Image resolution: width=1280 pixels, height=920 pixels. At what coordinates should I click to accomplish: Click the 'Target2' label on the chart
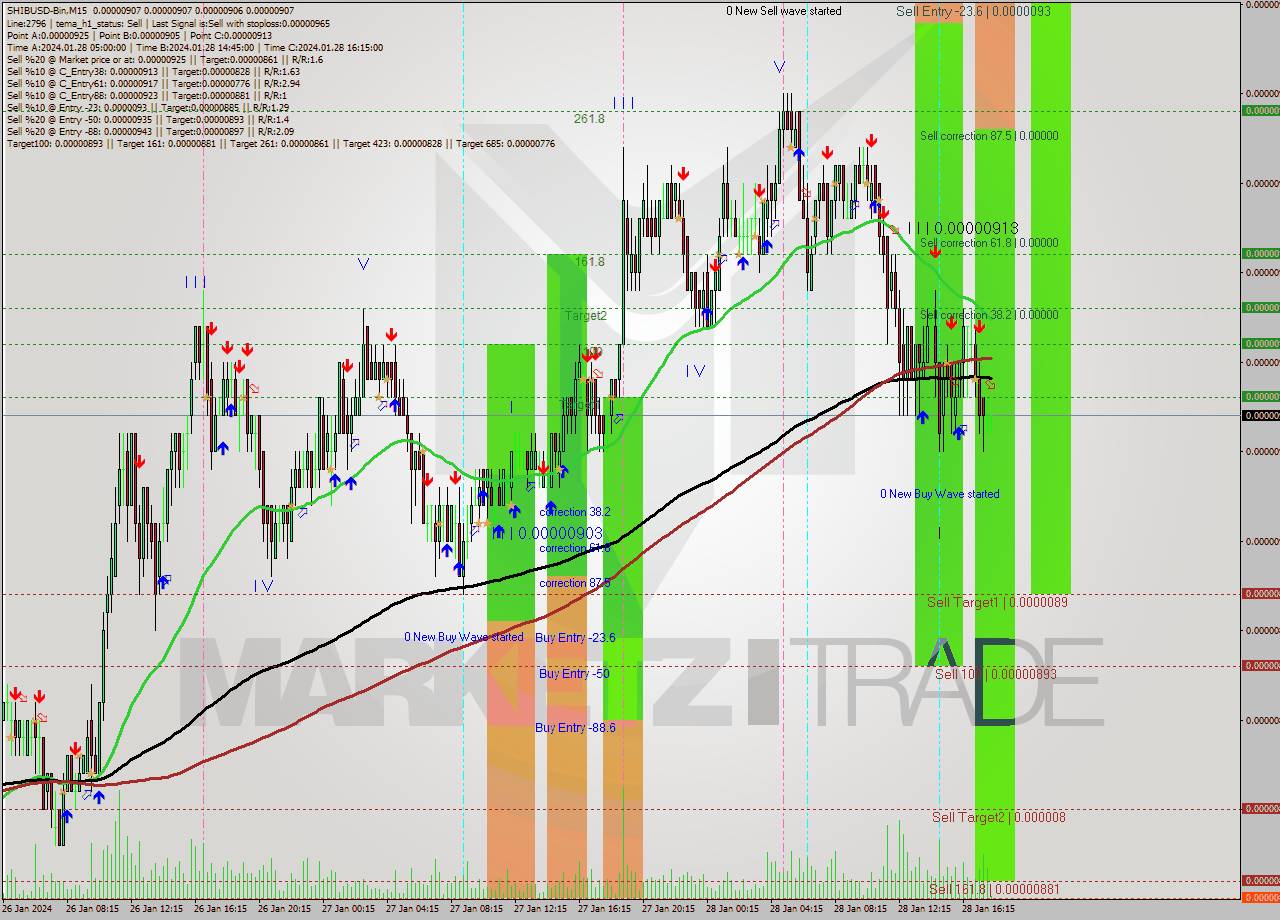[586, 315]
